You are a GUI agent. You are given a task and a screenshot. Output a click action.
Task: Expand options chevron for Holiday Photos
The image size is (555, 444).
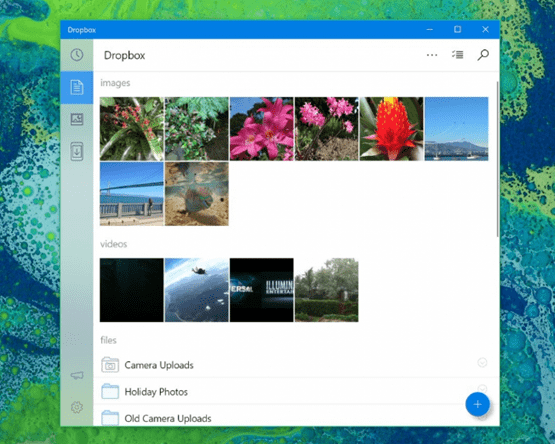pyautogui.click(x=482, y=388)
